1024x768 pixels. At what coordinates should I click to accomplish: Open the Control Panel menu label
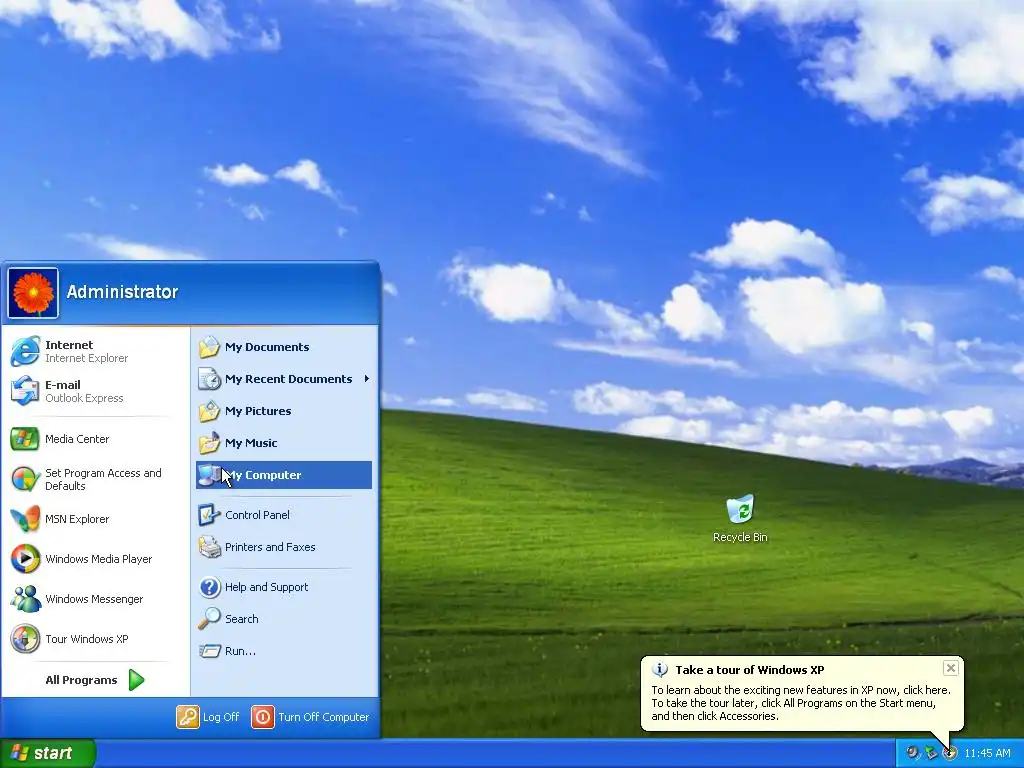(257, 515)
